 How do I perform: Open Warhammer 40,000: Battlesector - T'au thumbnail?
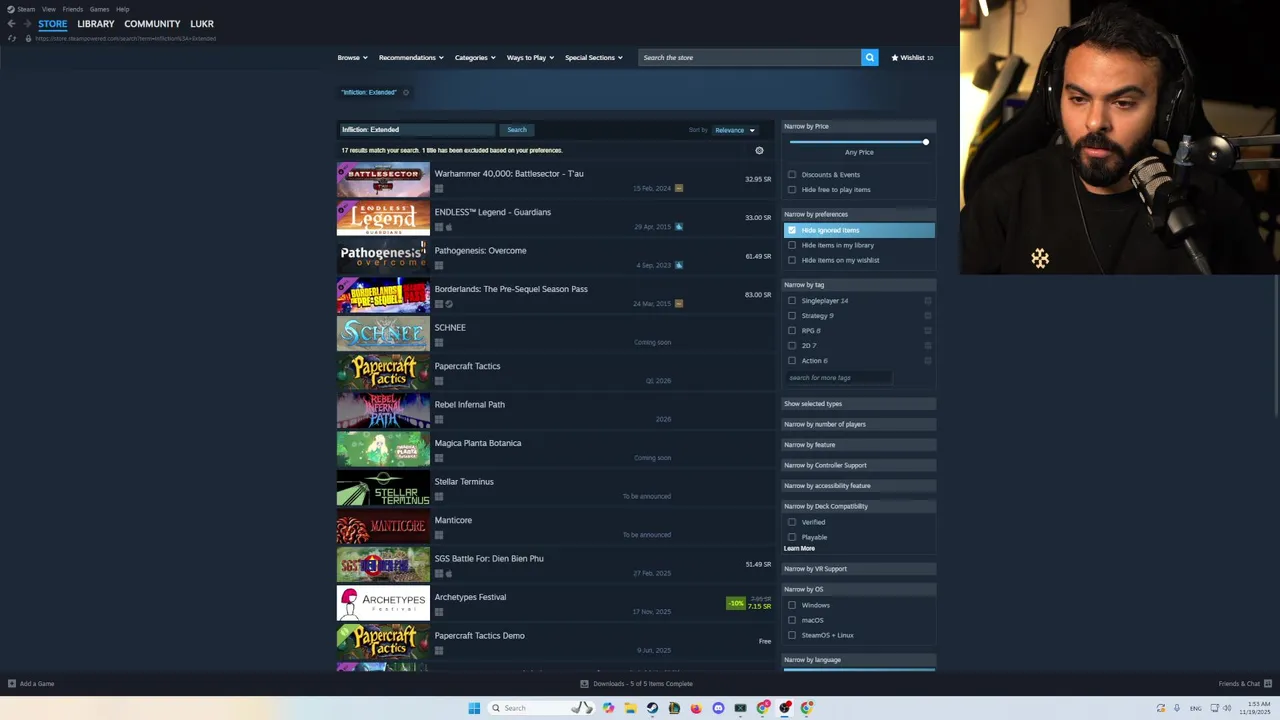coord(383,180)
